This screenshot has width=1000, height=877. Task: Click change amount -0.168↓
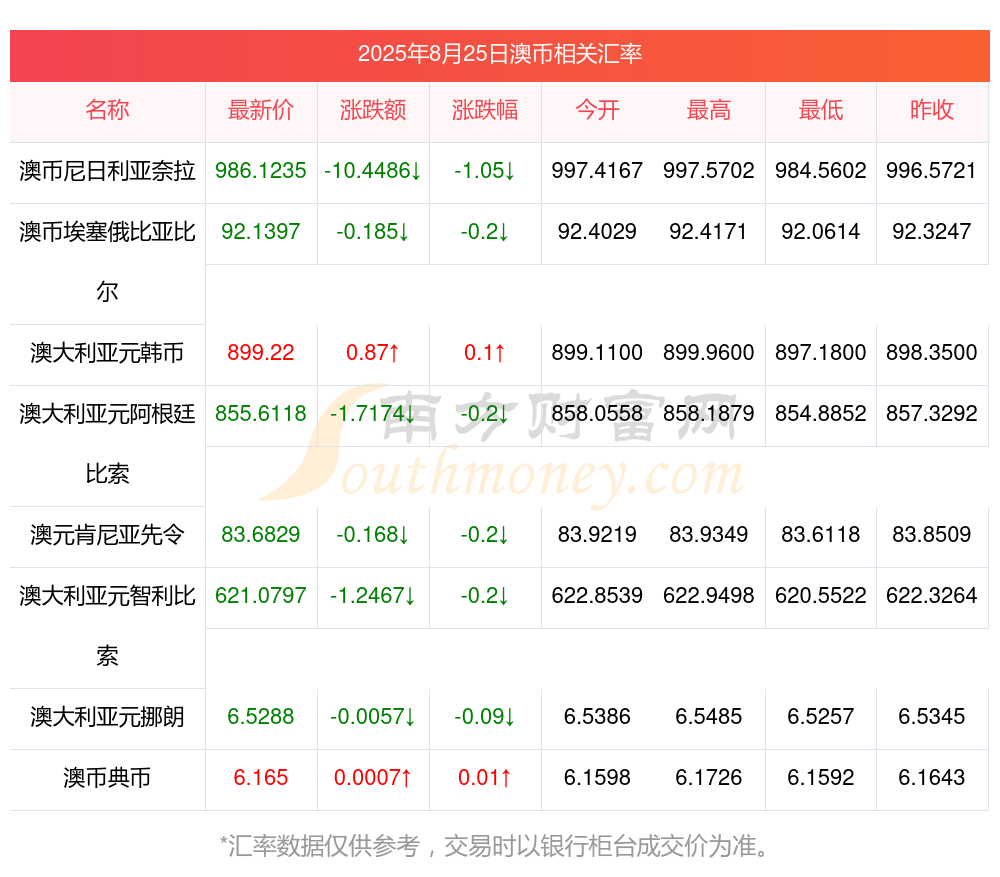(373, 534)
